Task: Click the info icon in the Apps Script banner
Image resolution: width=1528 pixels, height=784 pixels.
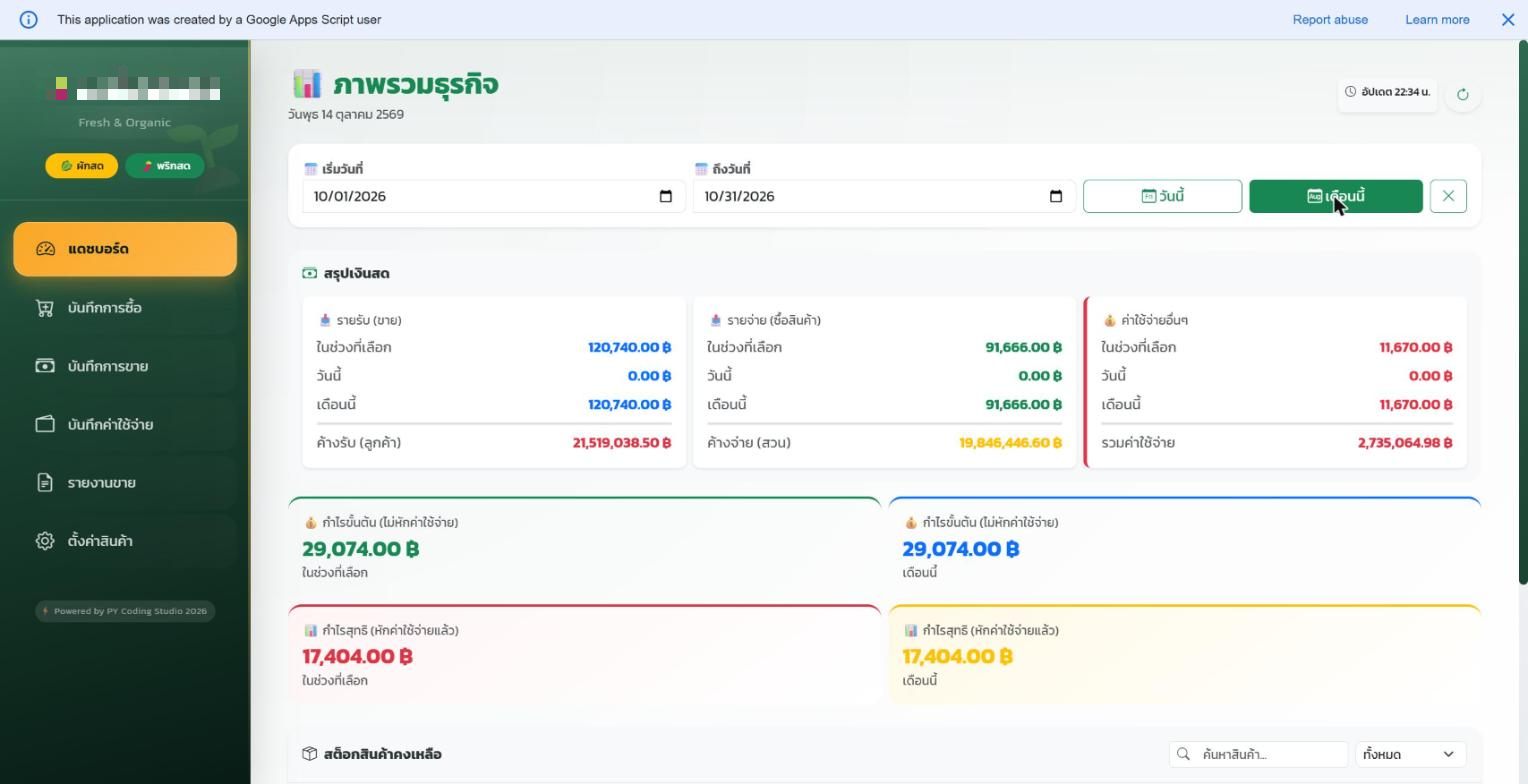Action: [29, 19]
